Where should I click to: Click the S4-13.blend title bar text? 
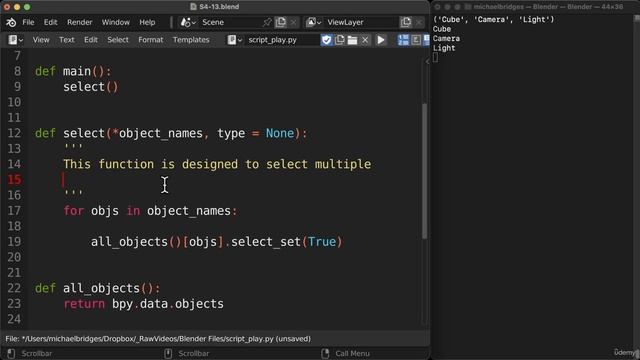coord(219,7)
